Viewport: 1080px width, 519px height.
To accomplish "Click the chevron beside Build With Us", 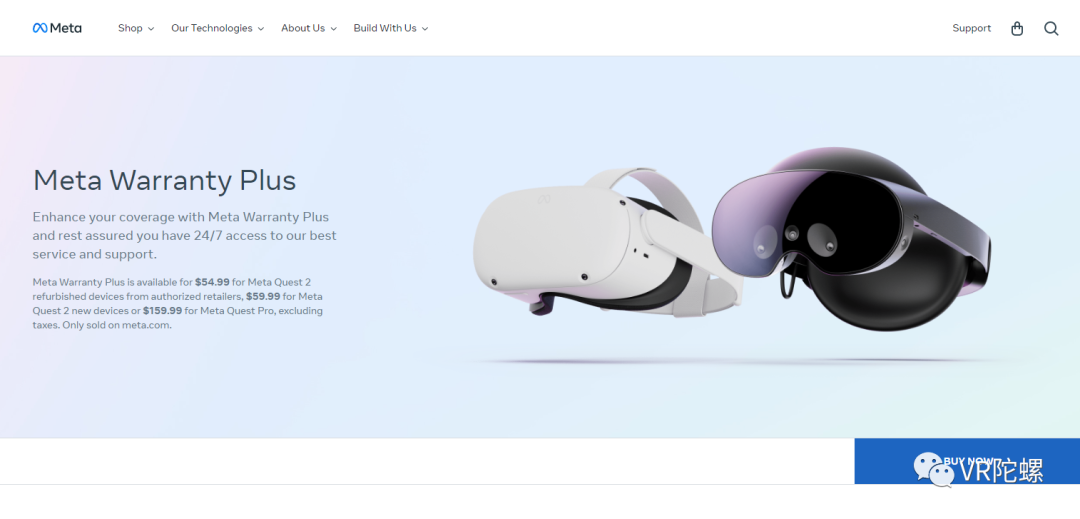I will 425,29.
